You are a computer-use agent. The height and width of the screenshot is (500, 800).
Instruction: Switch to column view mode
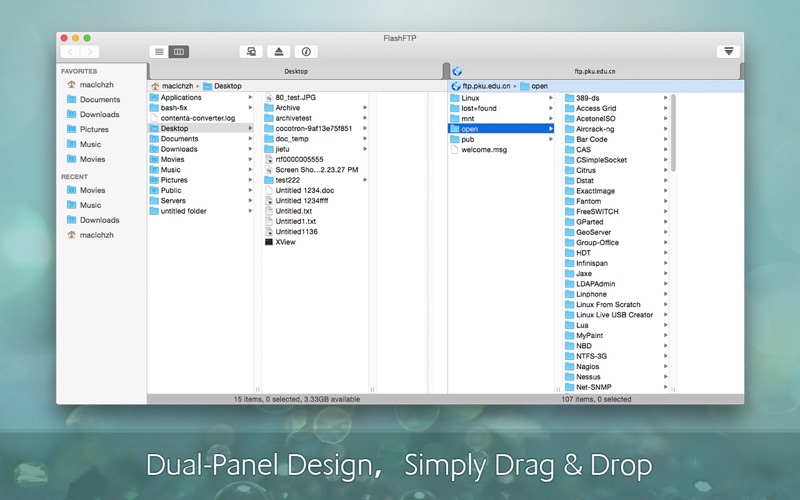click(x=179, y=52)
